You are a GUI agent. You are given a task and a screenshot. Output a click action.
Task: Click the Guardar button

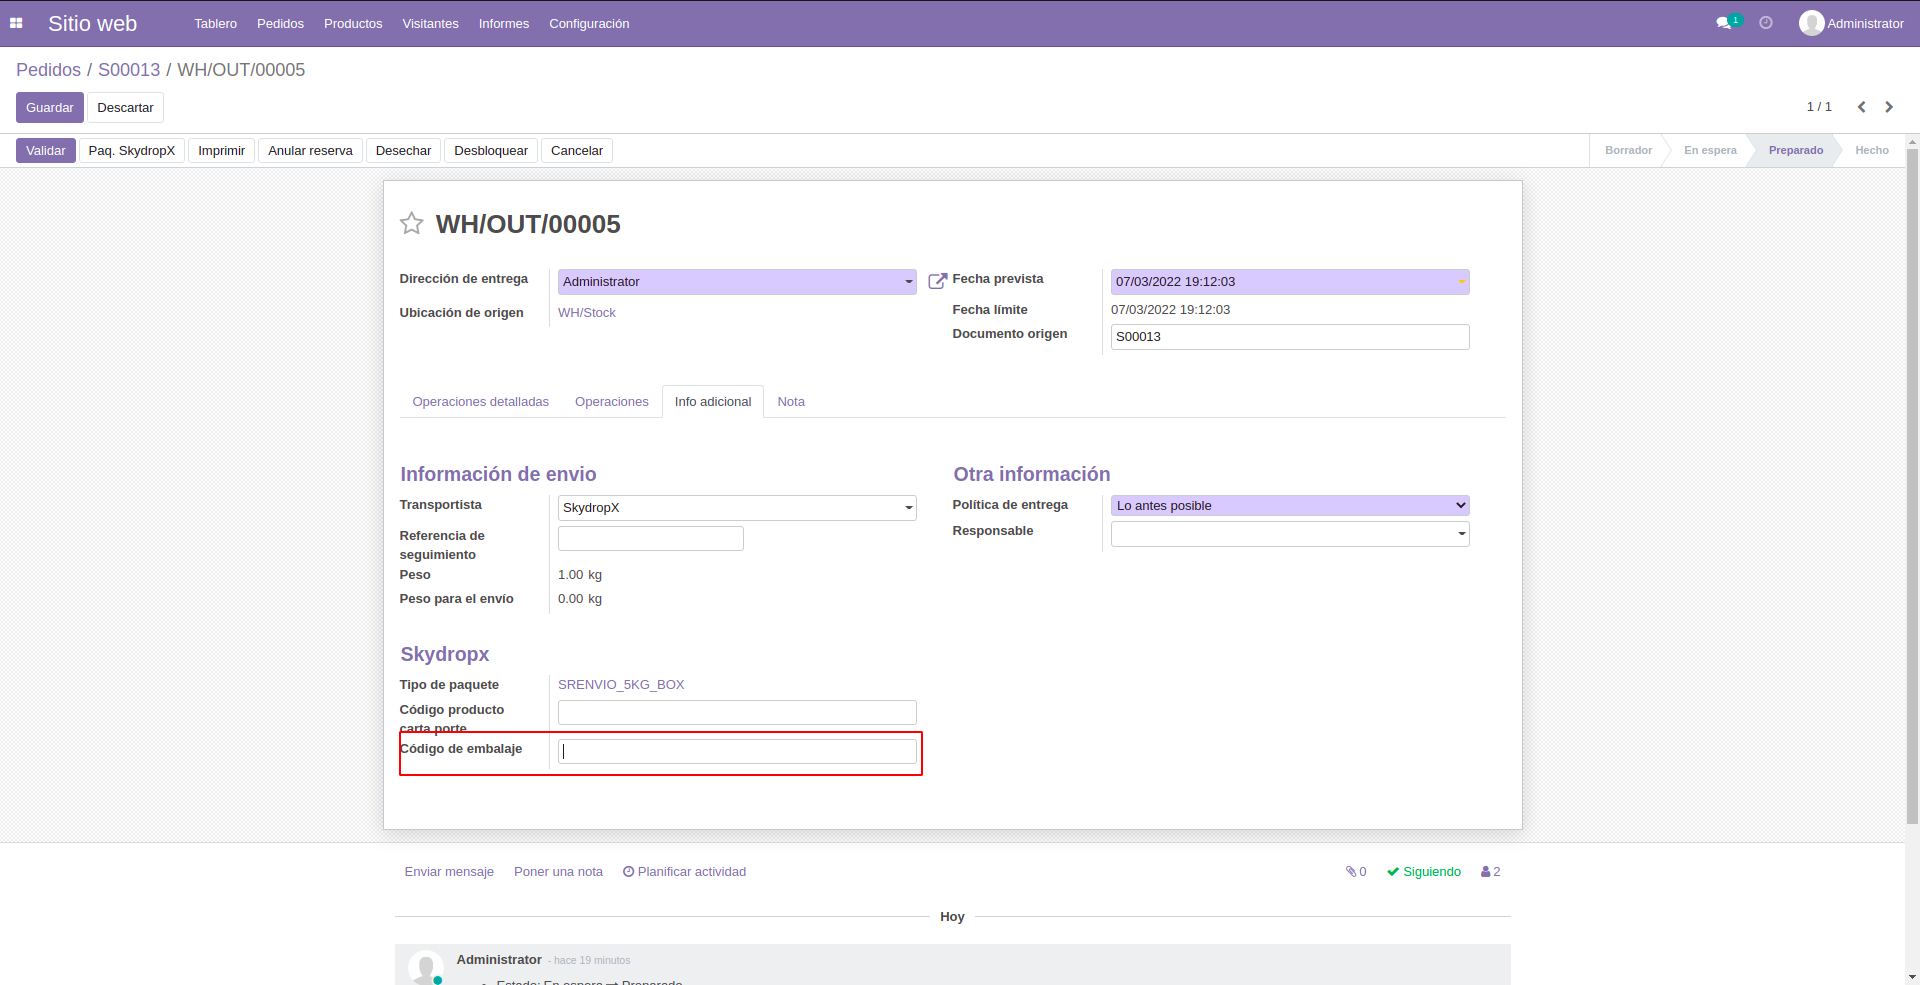[49, 108]
